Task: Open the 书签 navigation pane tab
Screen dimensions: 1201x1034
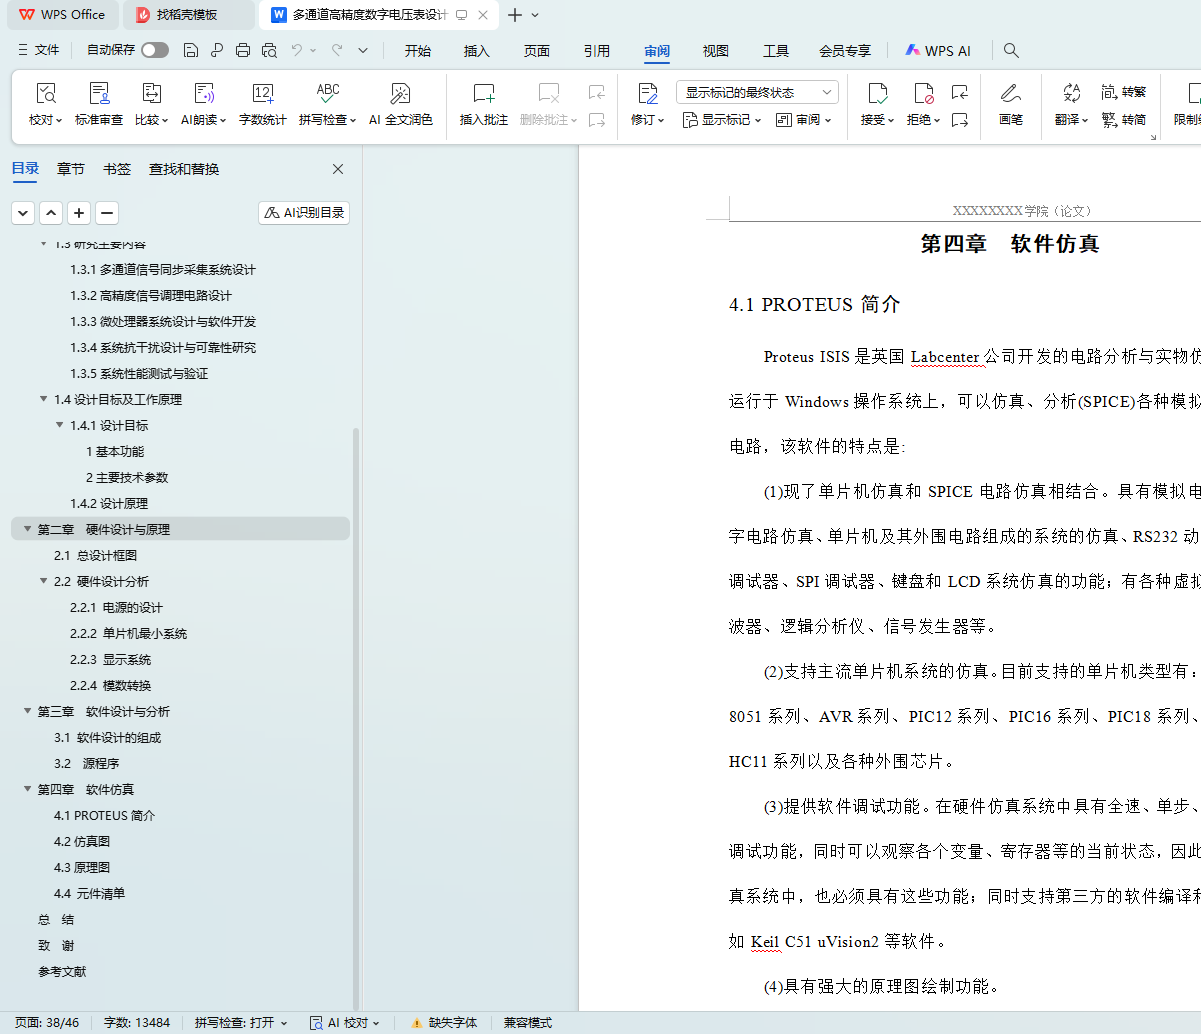Action: 117,169
